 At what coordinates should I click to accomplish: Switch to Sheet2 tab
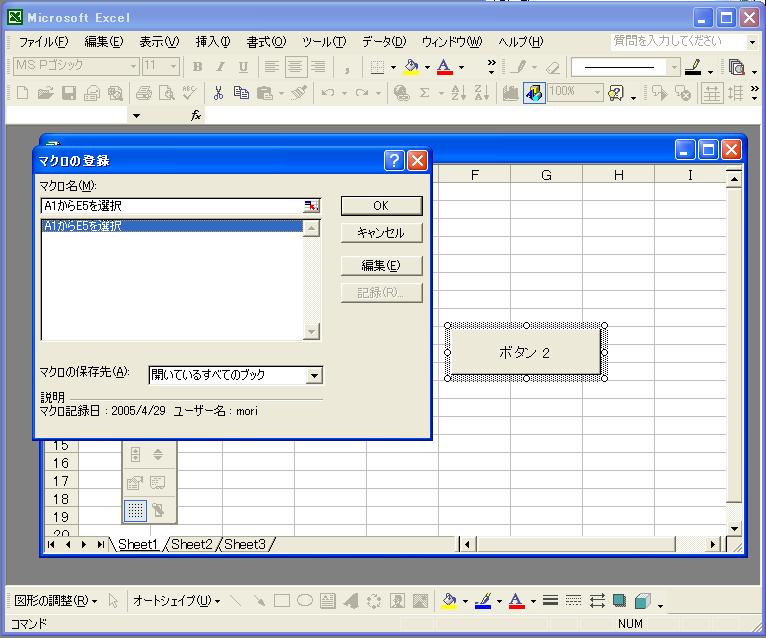tap(192, 544)
